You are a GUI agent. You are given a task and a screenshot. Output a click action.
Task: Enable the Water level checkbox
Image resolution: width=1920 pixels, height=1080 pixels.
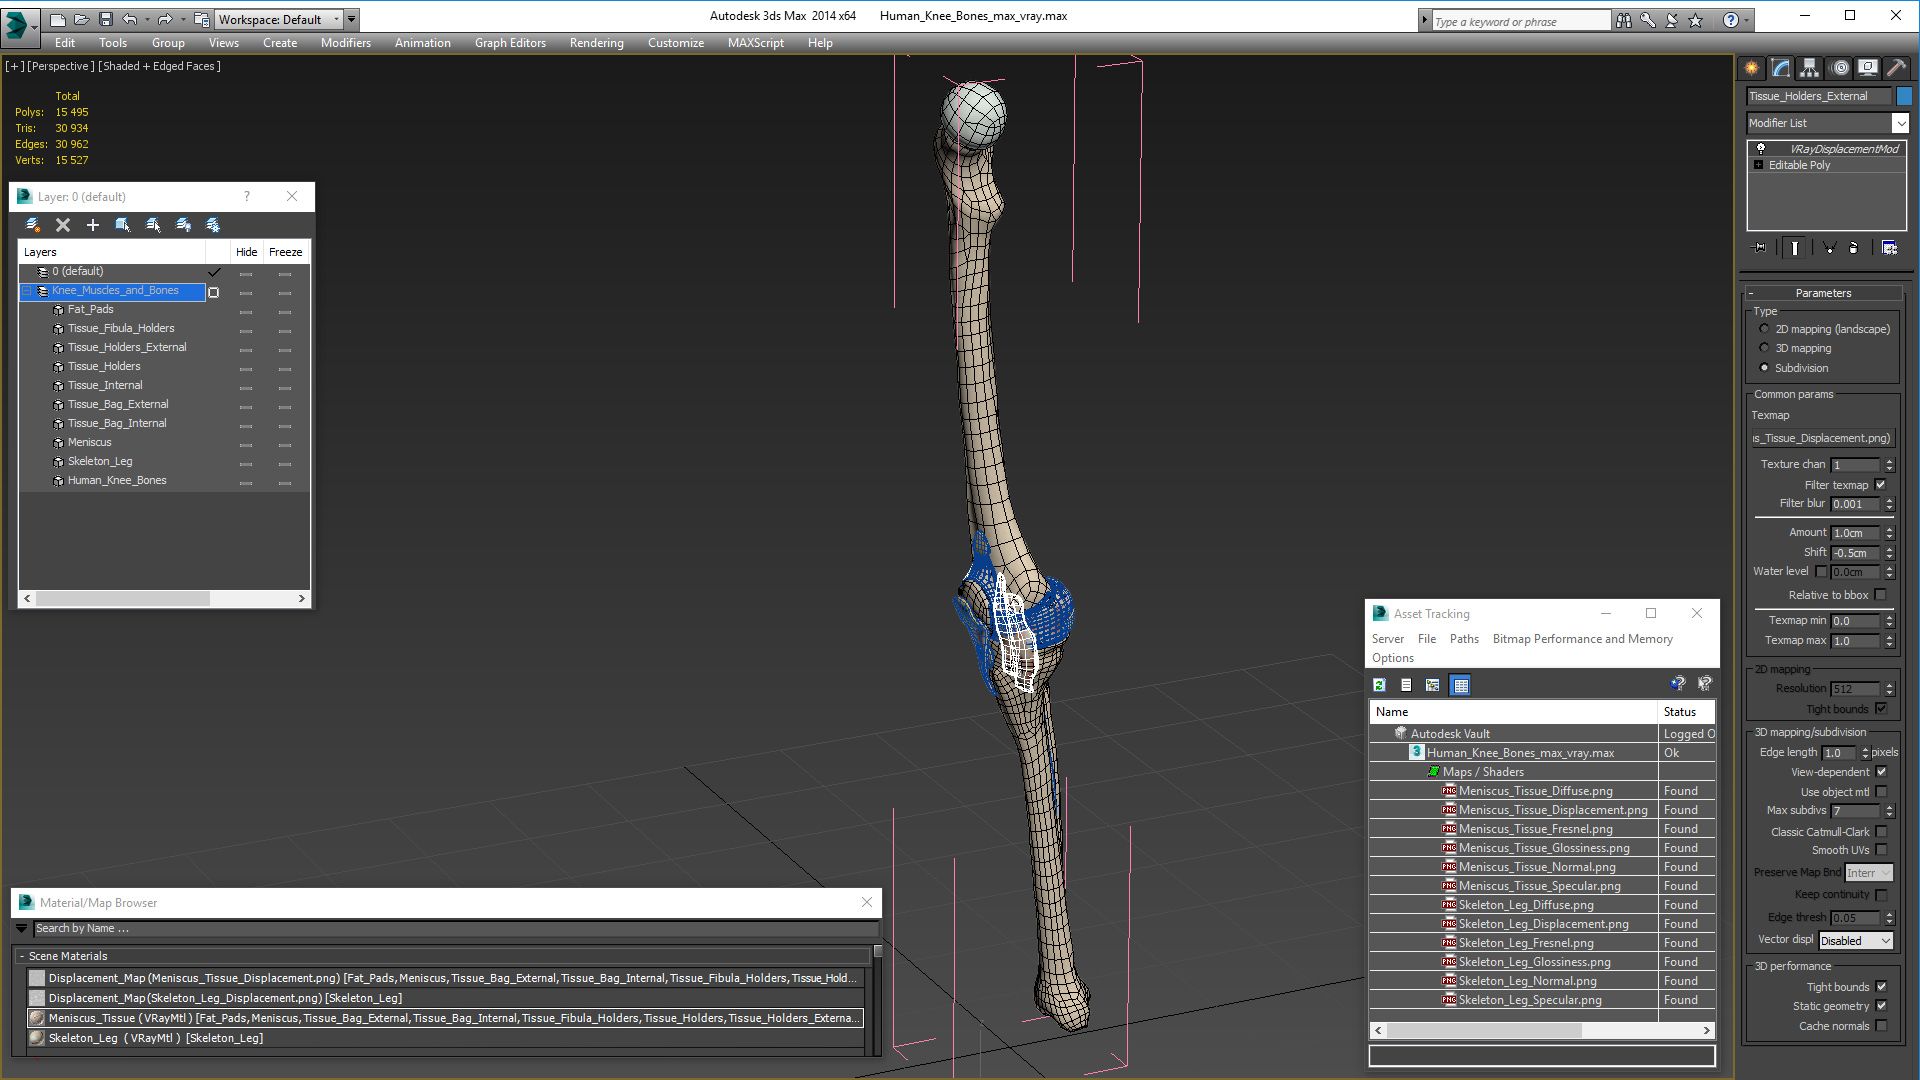coord(1821,572)
